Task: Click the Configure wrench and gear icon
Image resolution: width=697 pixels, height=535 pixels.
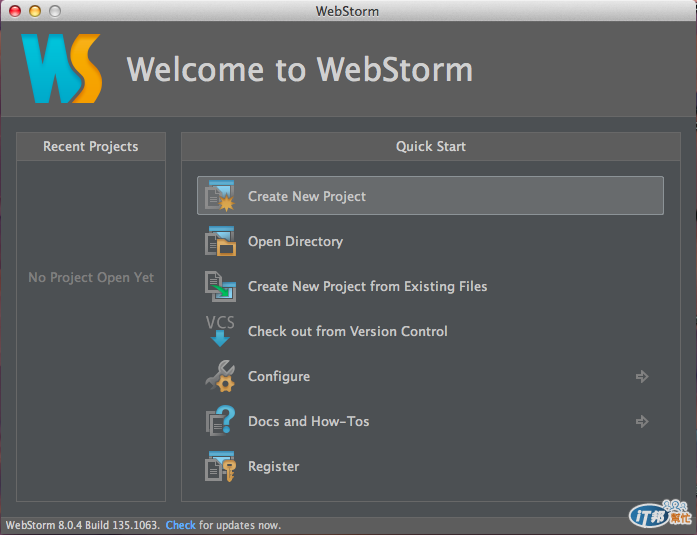Action: [220, 376]
